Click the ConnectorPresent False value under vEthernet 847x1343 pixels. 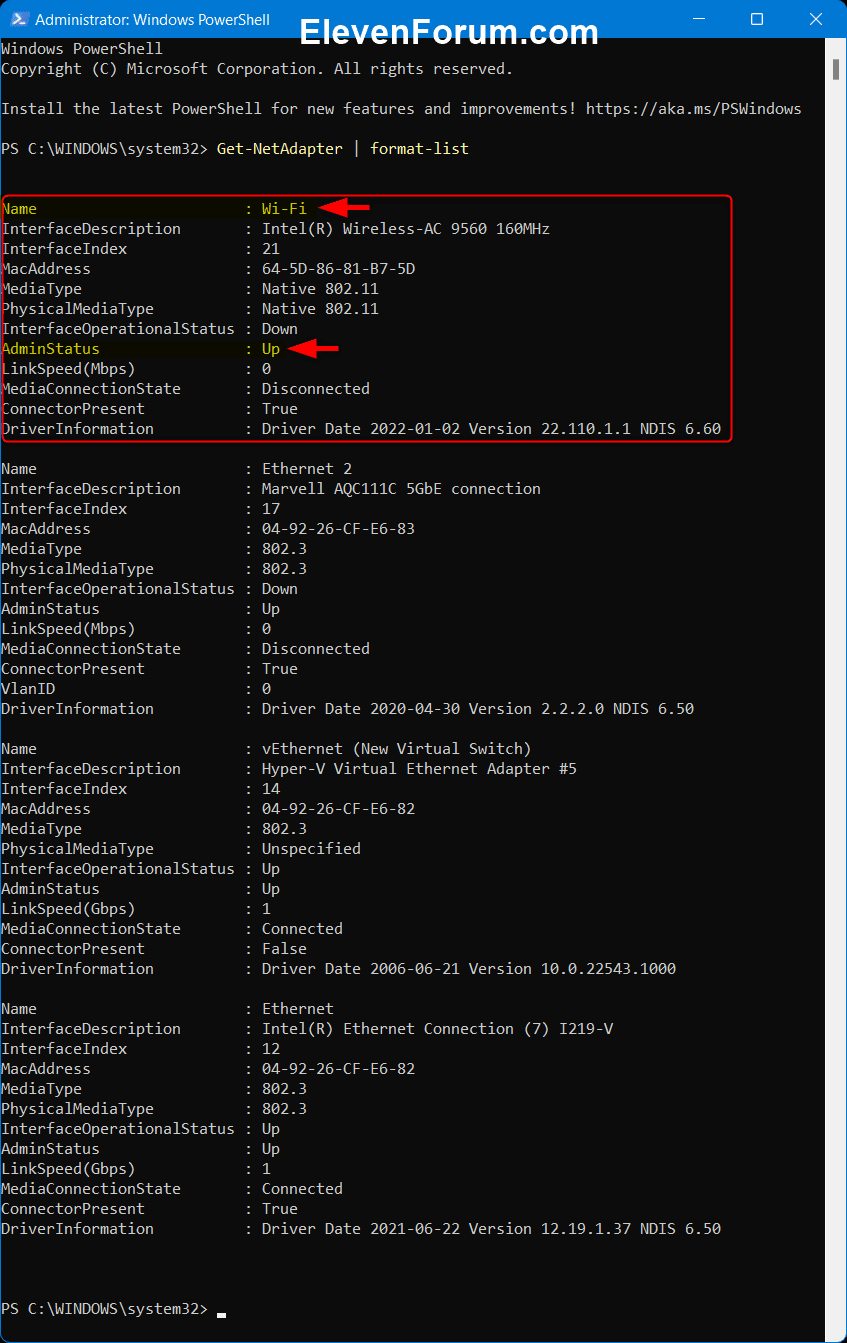(286, 948)
